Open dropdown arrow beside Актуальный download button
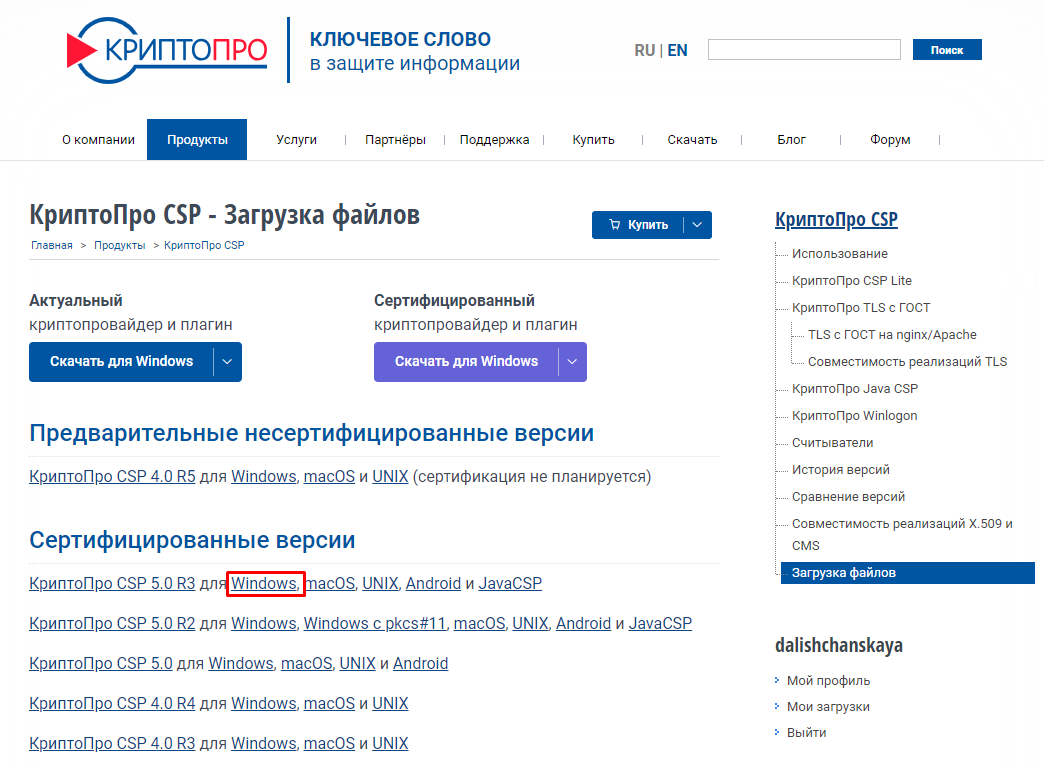This screenshot has width=1044, height=767. click(x=227, y=362)
